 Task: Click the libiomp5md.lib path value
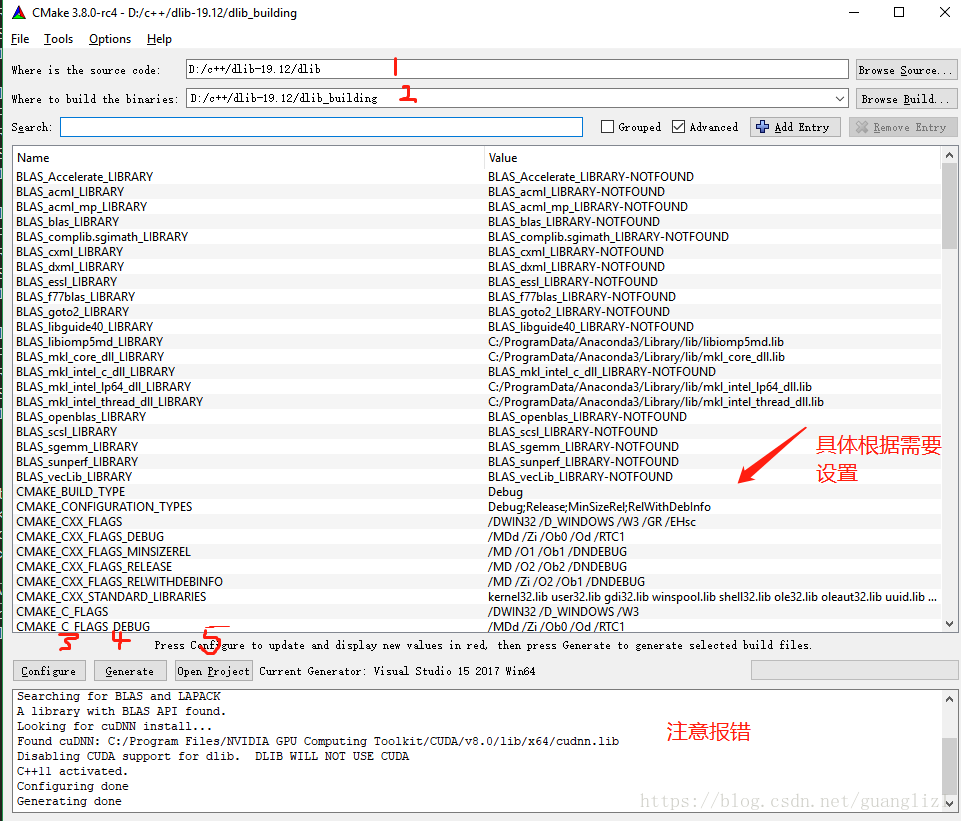tap(636, 342)
